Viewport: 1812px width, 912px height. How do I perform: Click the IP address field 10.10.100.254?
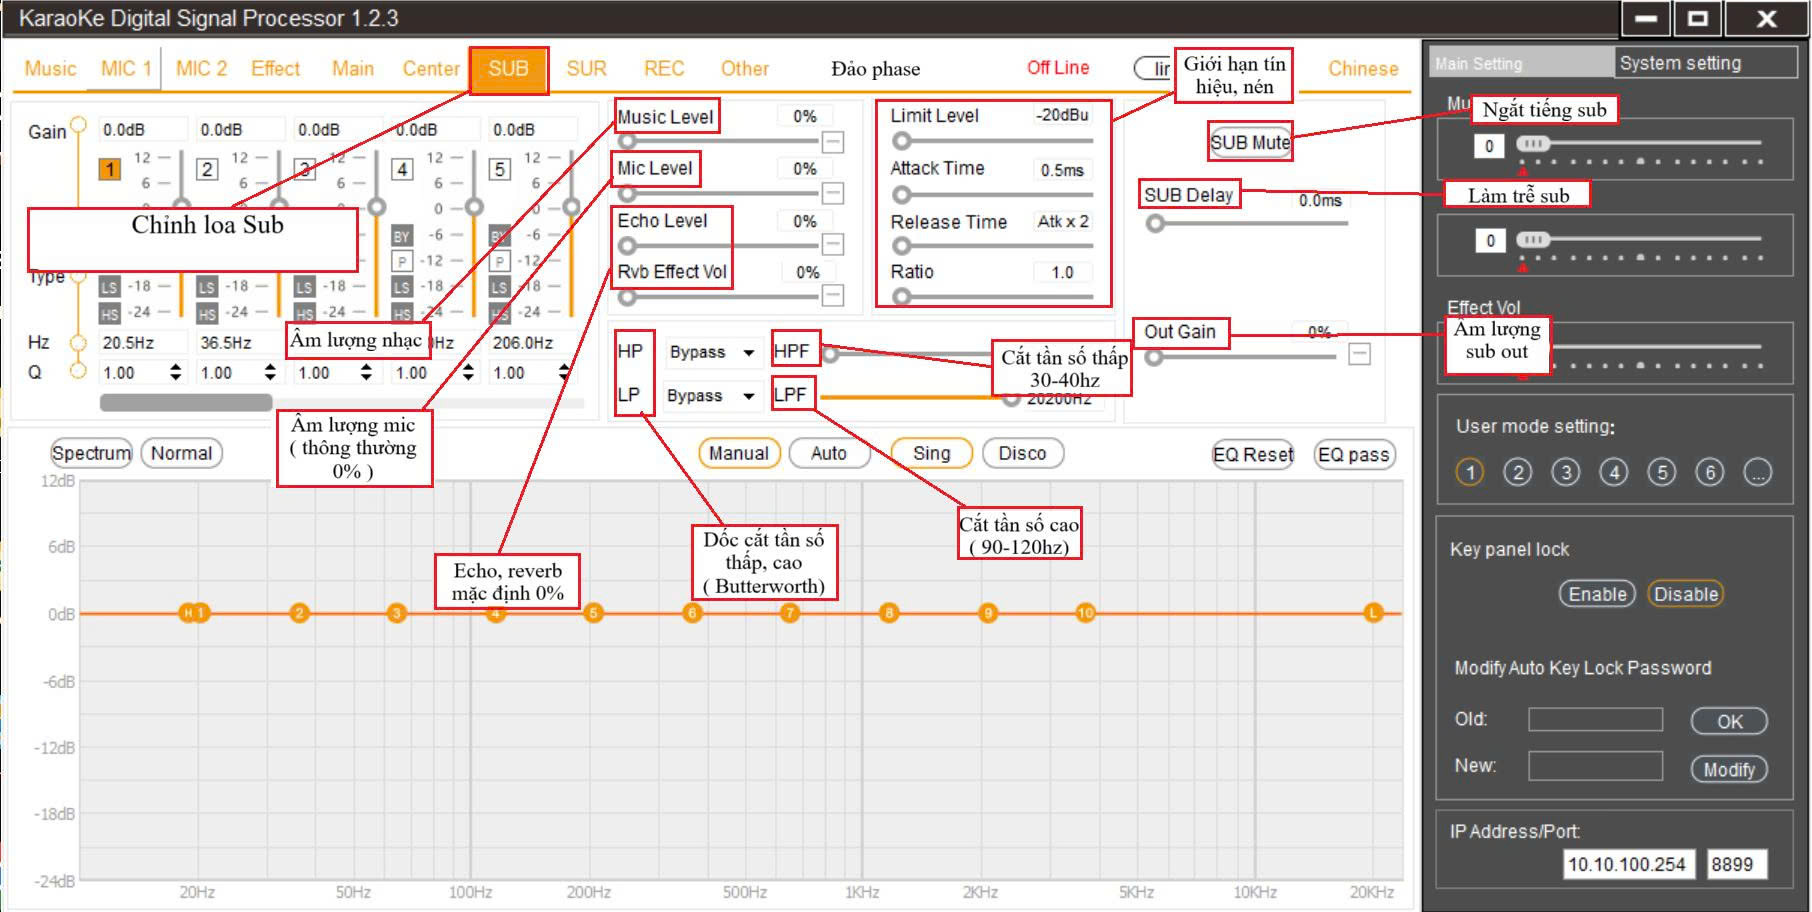pyautogui.click(x=1628, y=865)
